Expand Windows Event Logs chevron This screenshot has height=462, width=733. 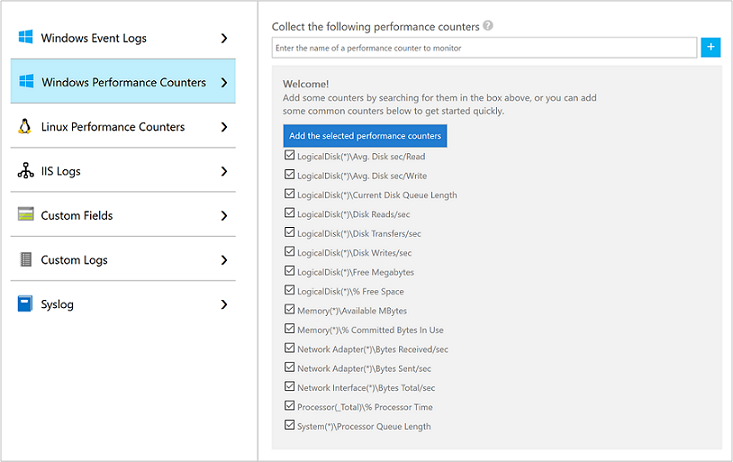coord(224,38)
